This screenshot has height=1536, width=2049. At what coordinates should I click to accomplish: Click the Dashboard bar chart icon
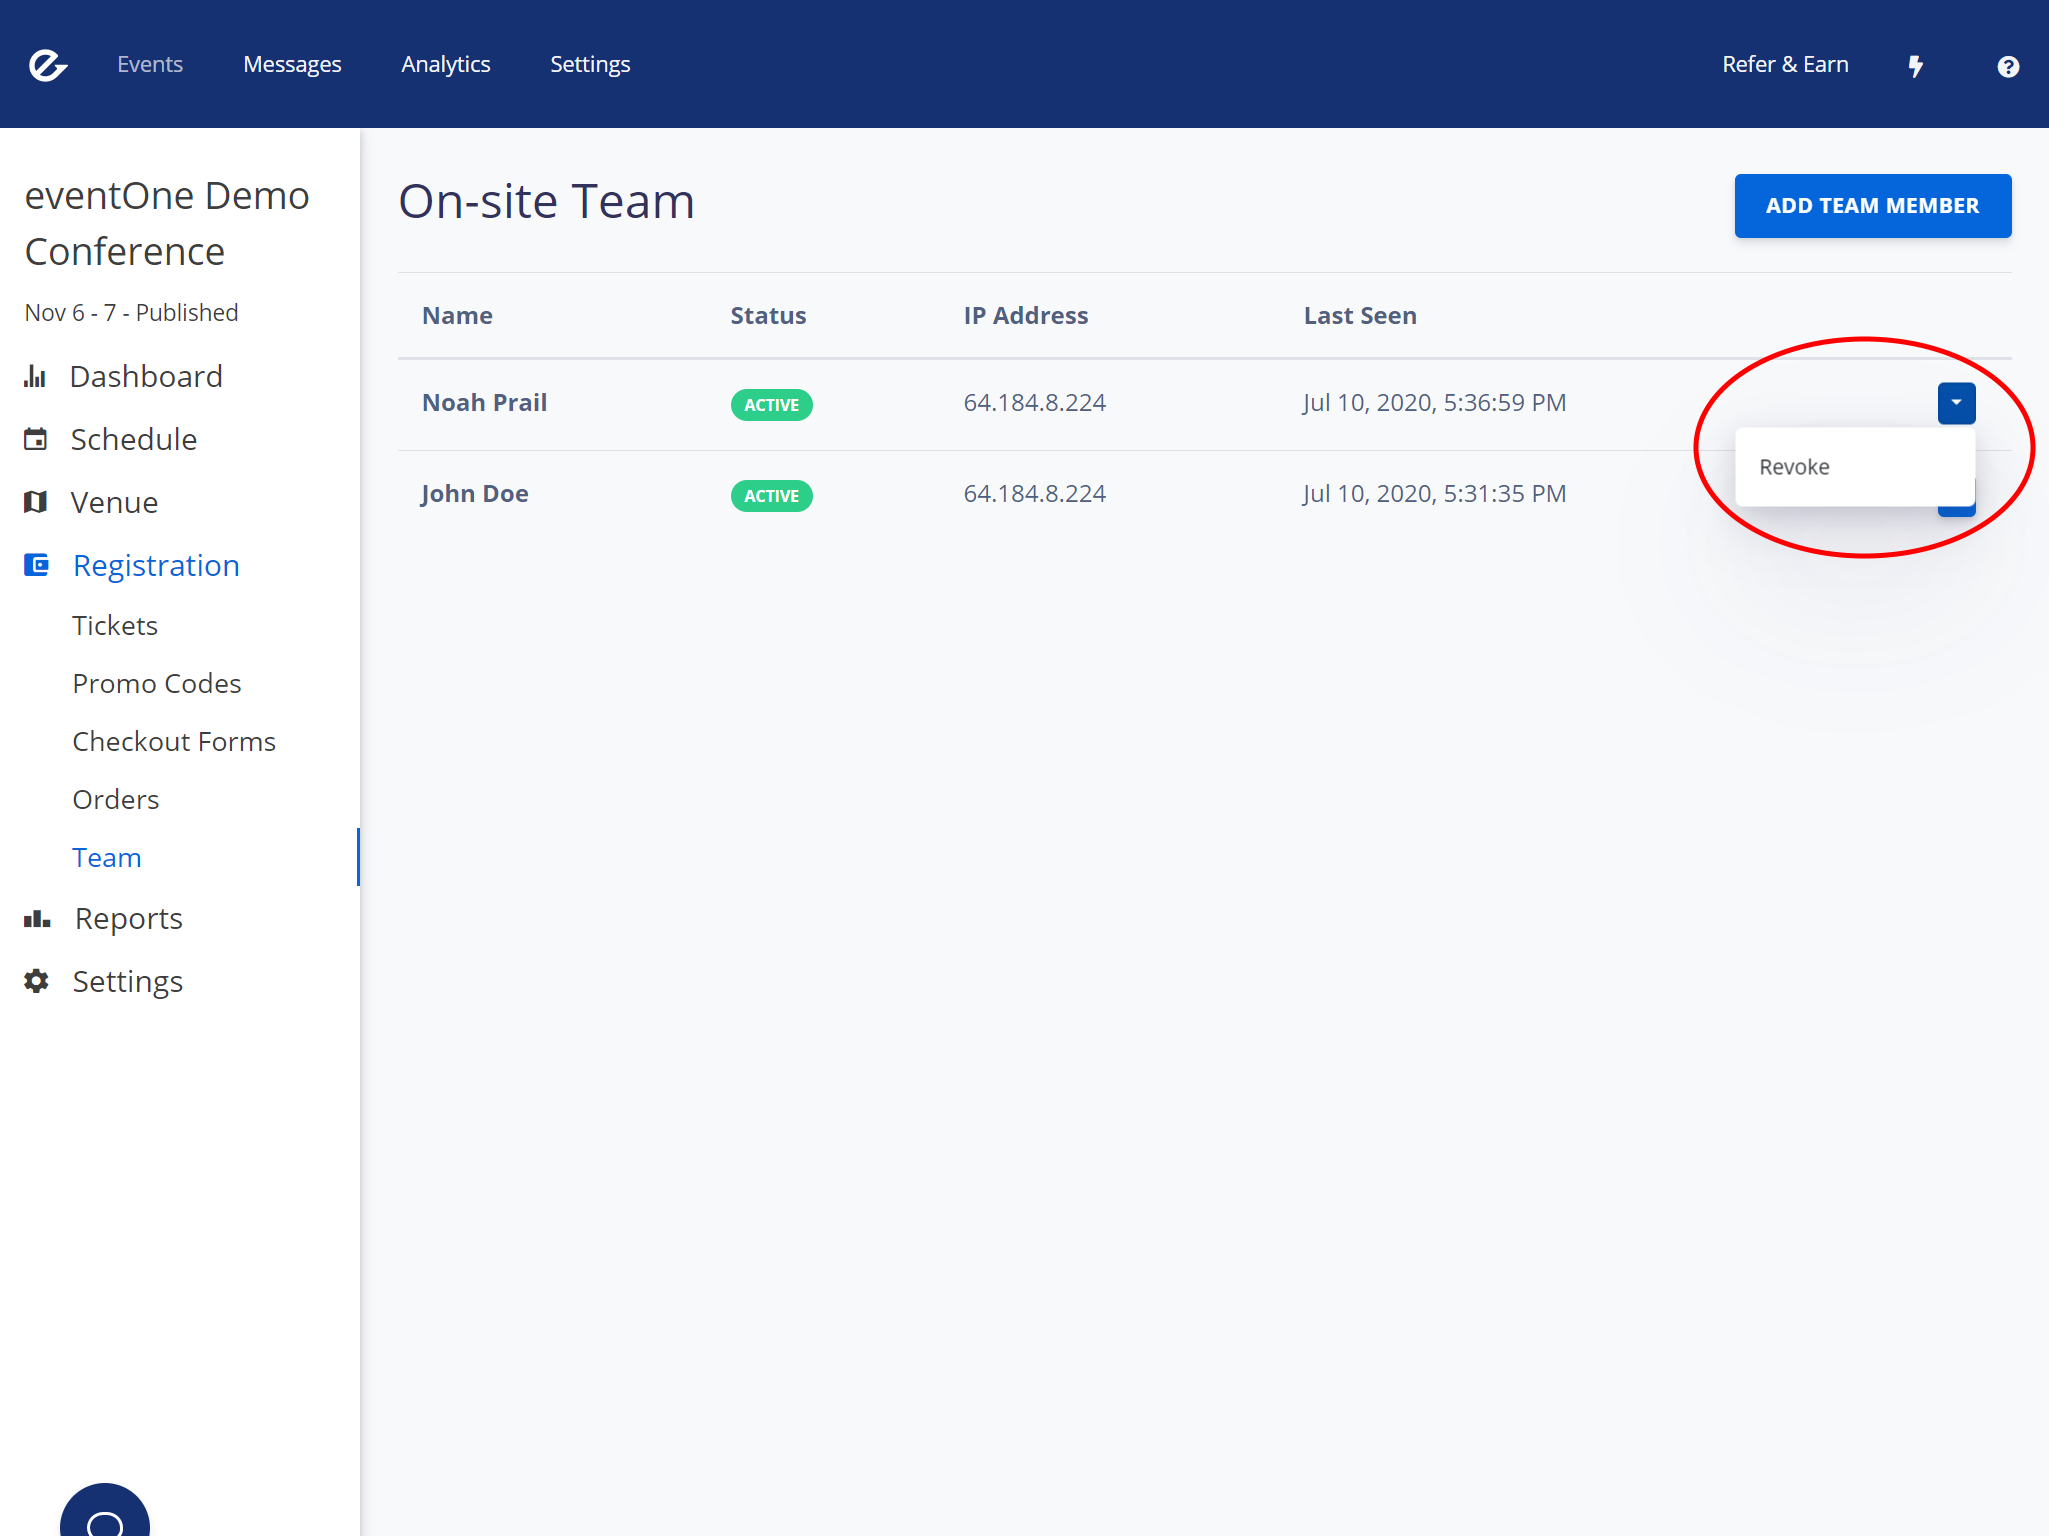pyautogui.click(x=35, y=377)
